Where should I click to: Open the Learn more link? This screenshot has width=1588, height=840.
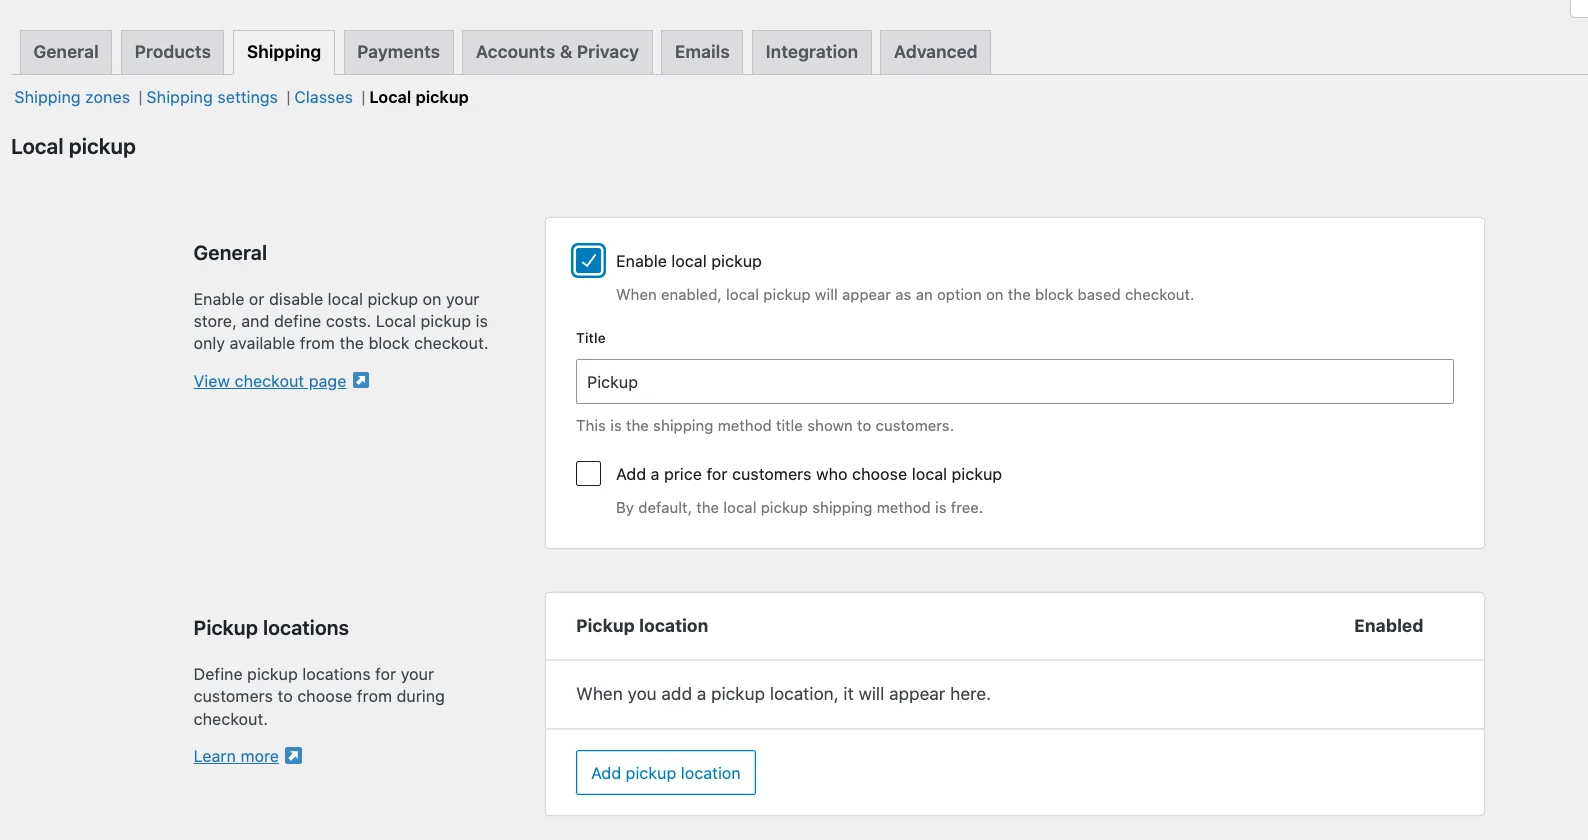point(236,756)
